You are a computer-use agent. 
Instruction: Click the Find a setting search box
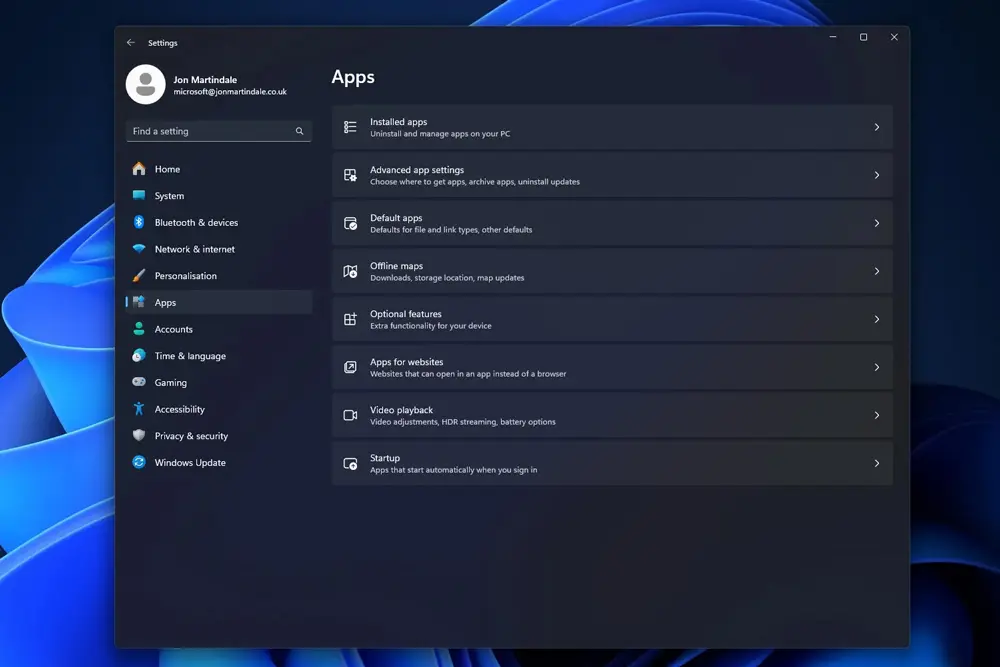219,131
